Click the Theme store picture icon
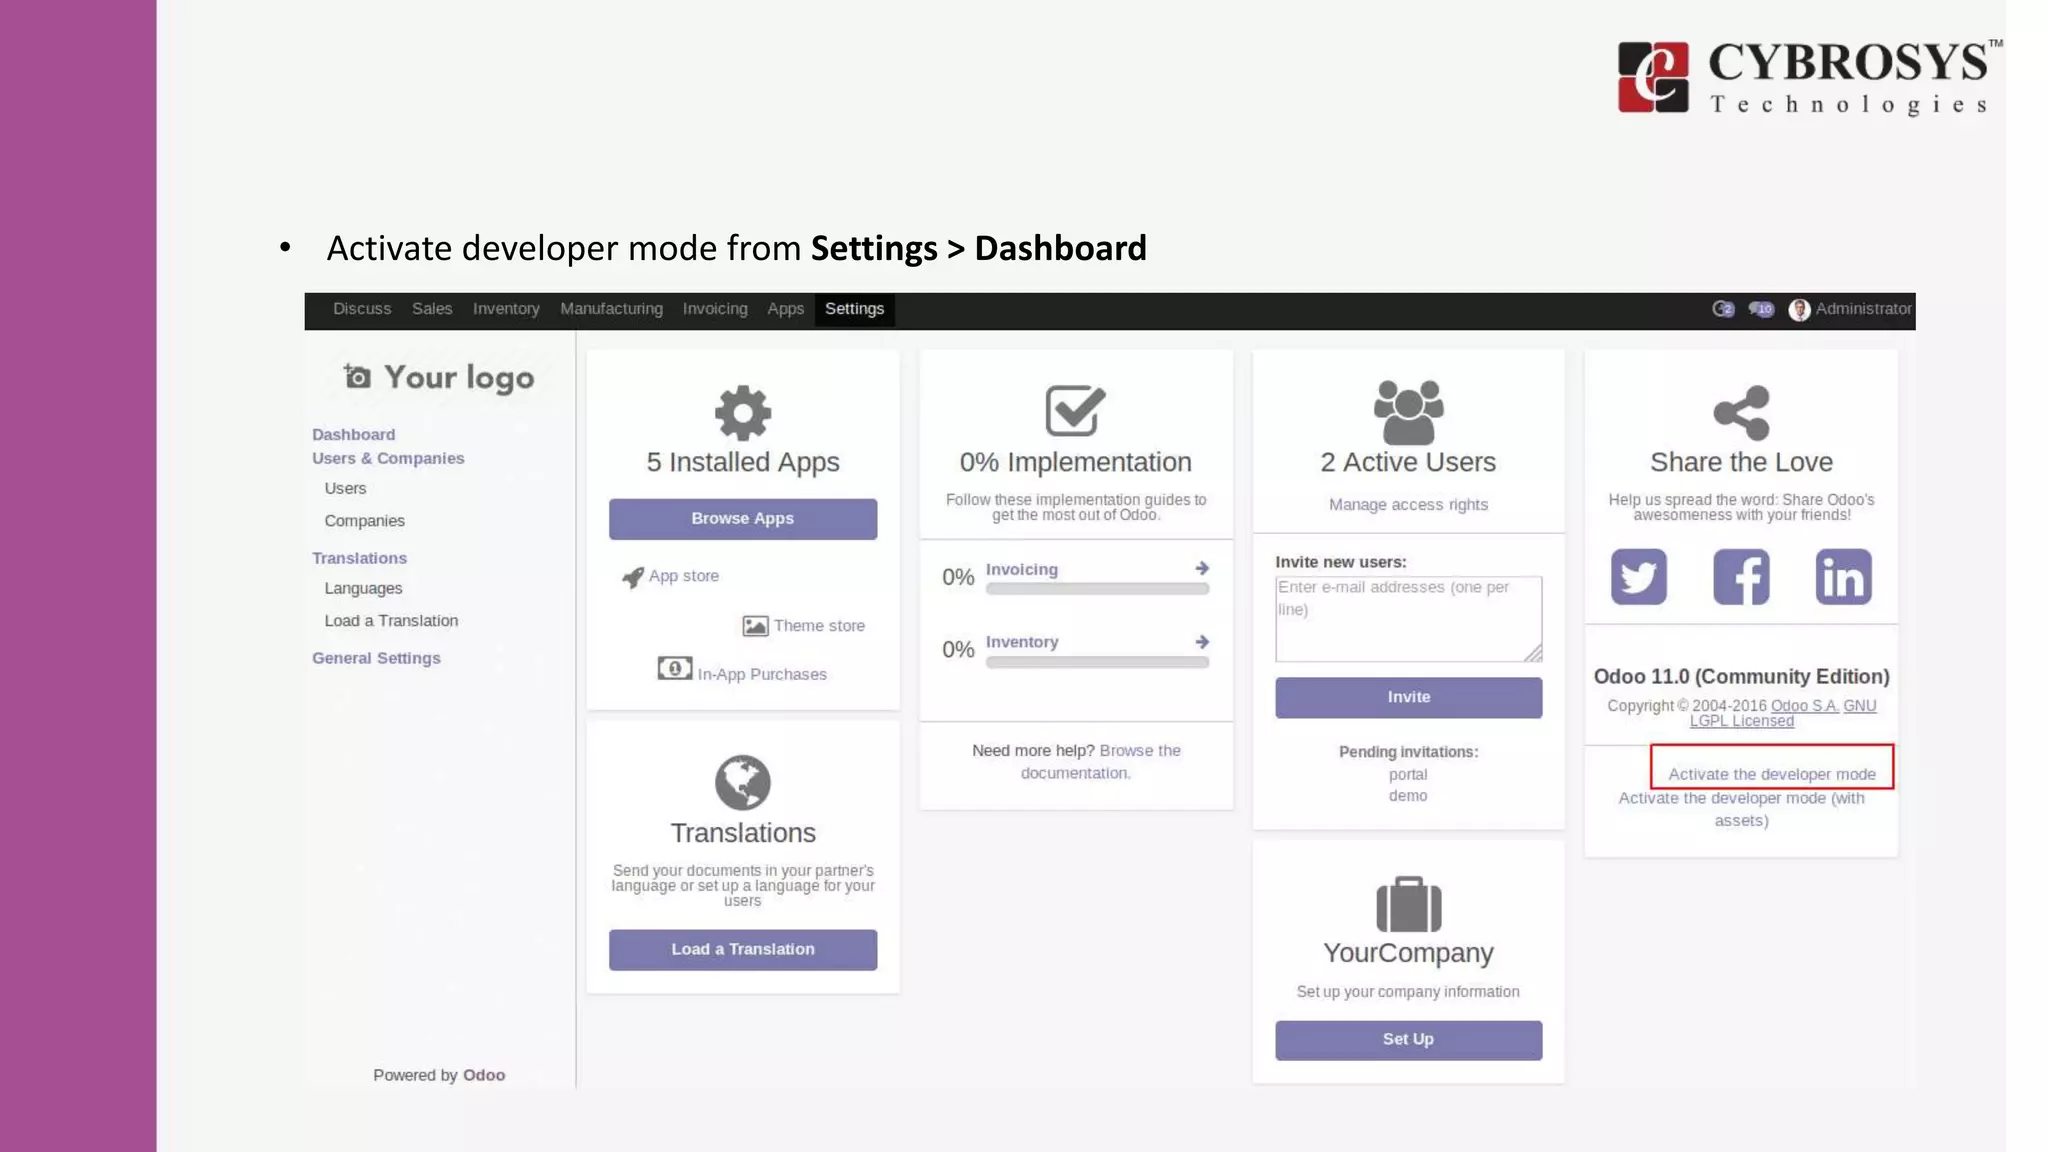This screenshot has width=2048, height=1152. [x=755, y=626]
